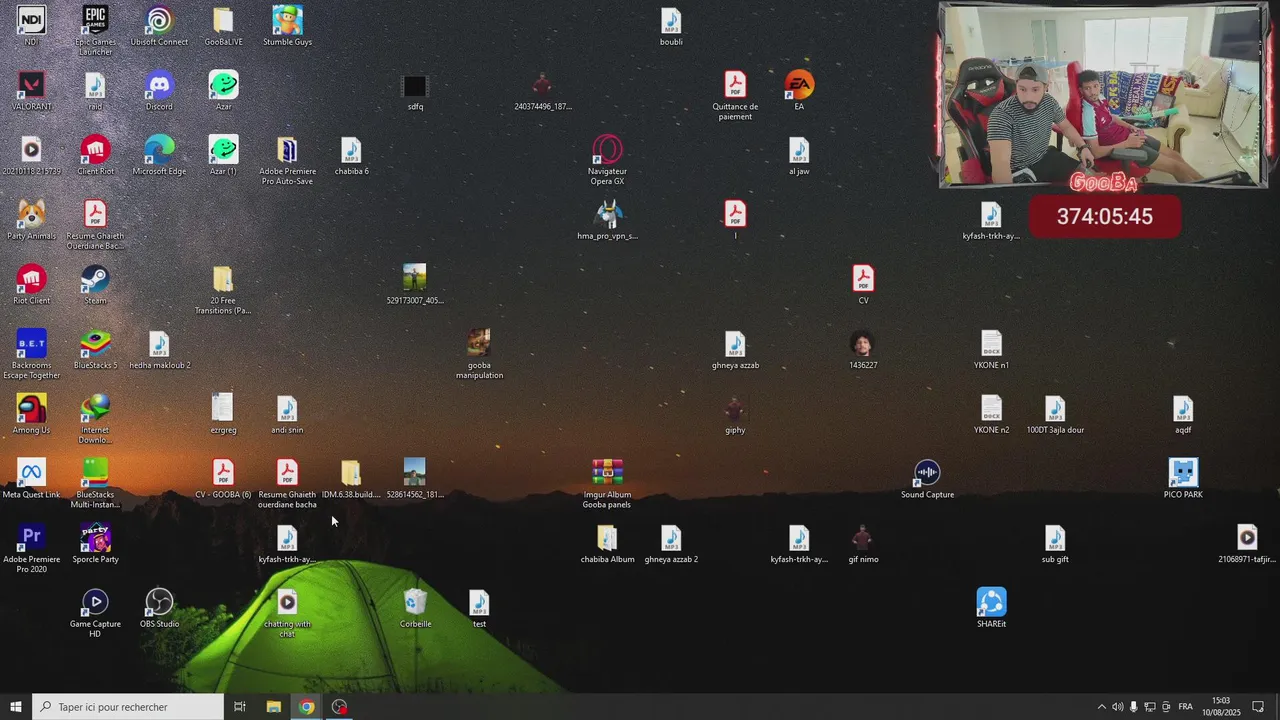Select Backrooms Escape Together icon

pos(31,345)
